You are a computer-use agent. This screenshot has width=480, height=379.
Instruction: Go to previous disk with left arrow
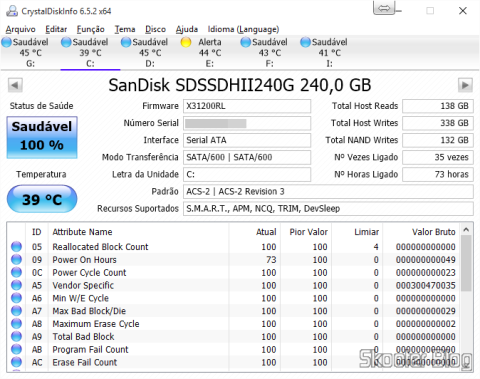15,85
